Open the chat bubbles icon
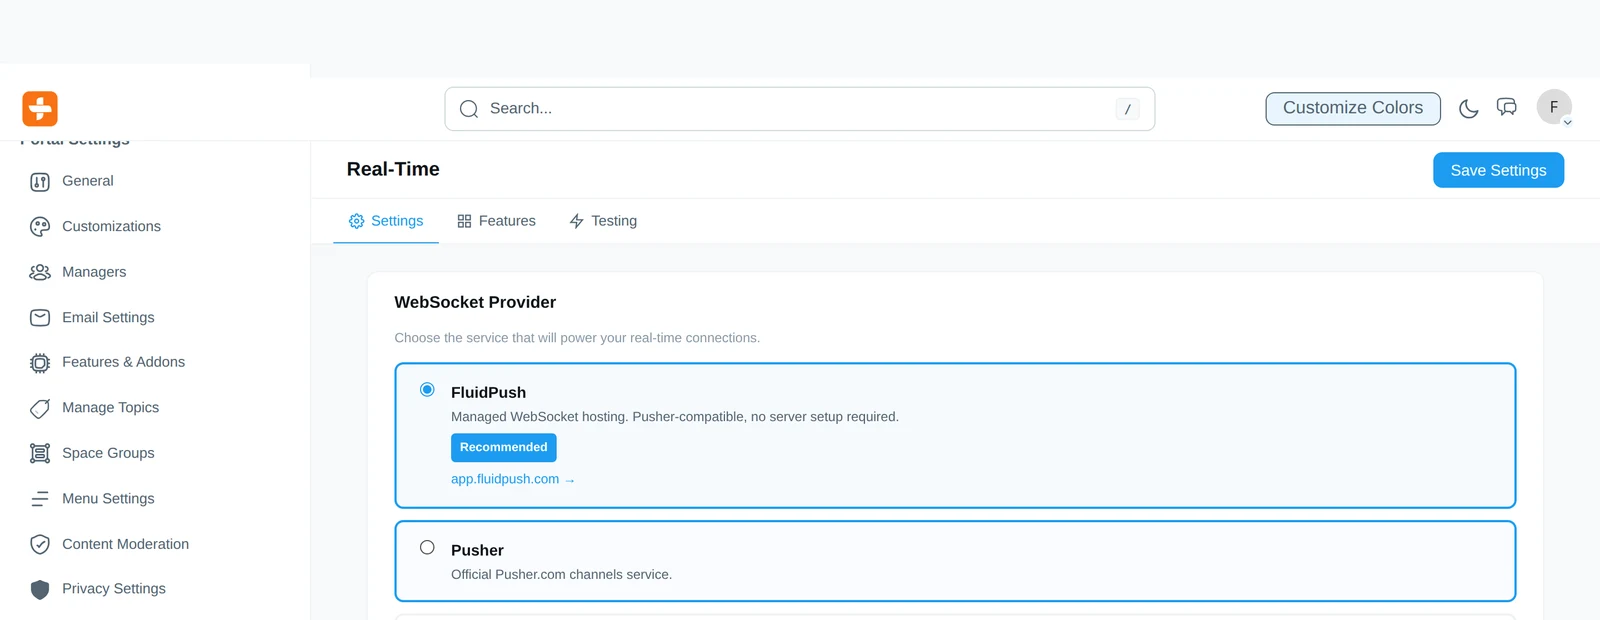The height and width of the screenshot is (620, 1600). click(x=1507, y=107)
